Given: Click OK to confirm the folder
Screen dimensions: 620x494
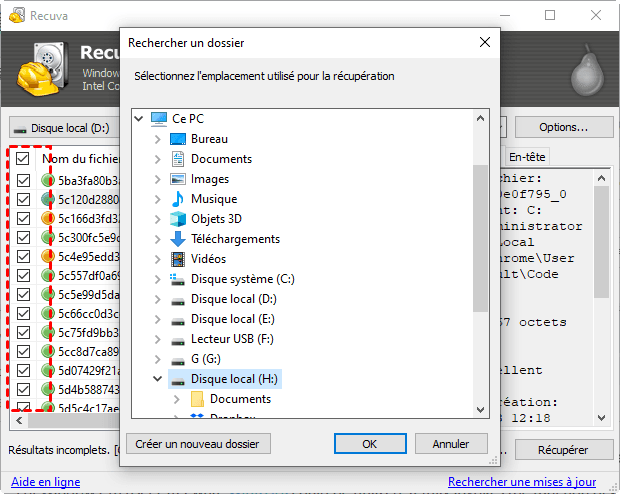Looking at the screenshot, I should click(370, 444).
